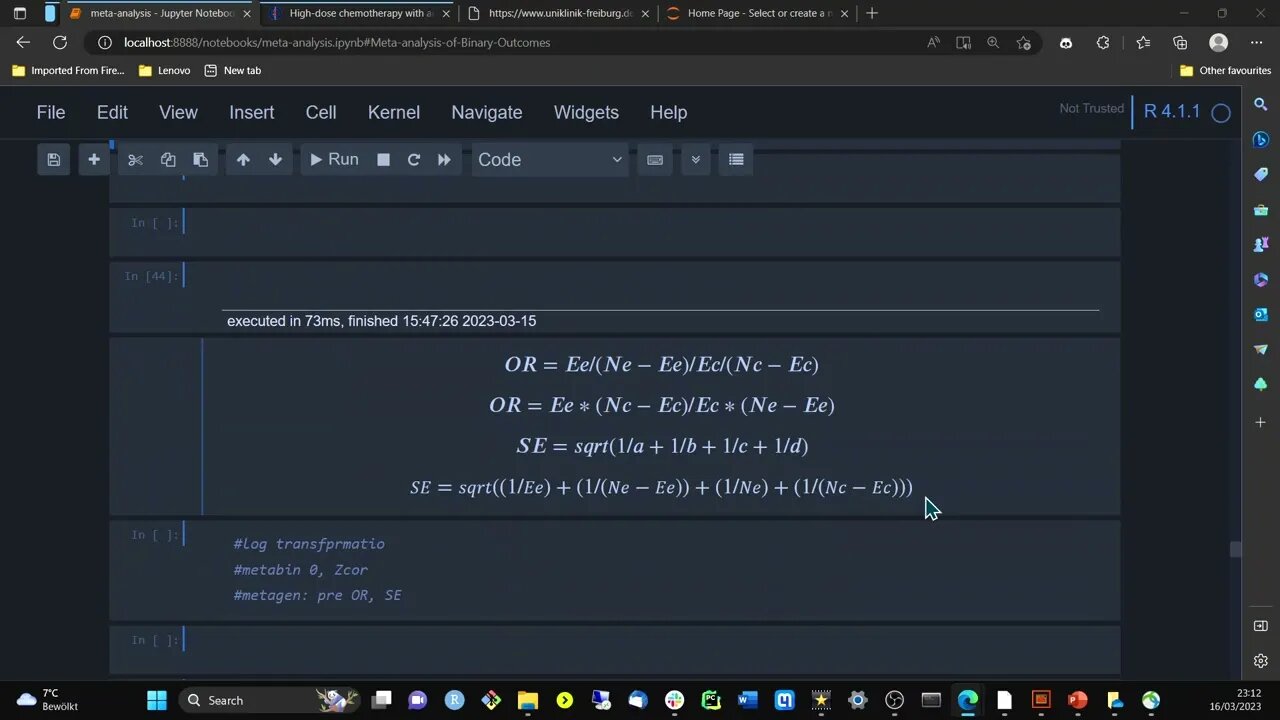Open the cell type dropdown showing Code
This screenshot has height=720, width=1280.
pos(550,160)
